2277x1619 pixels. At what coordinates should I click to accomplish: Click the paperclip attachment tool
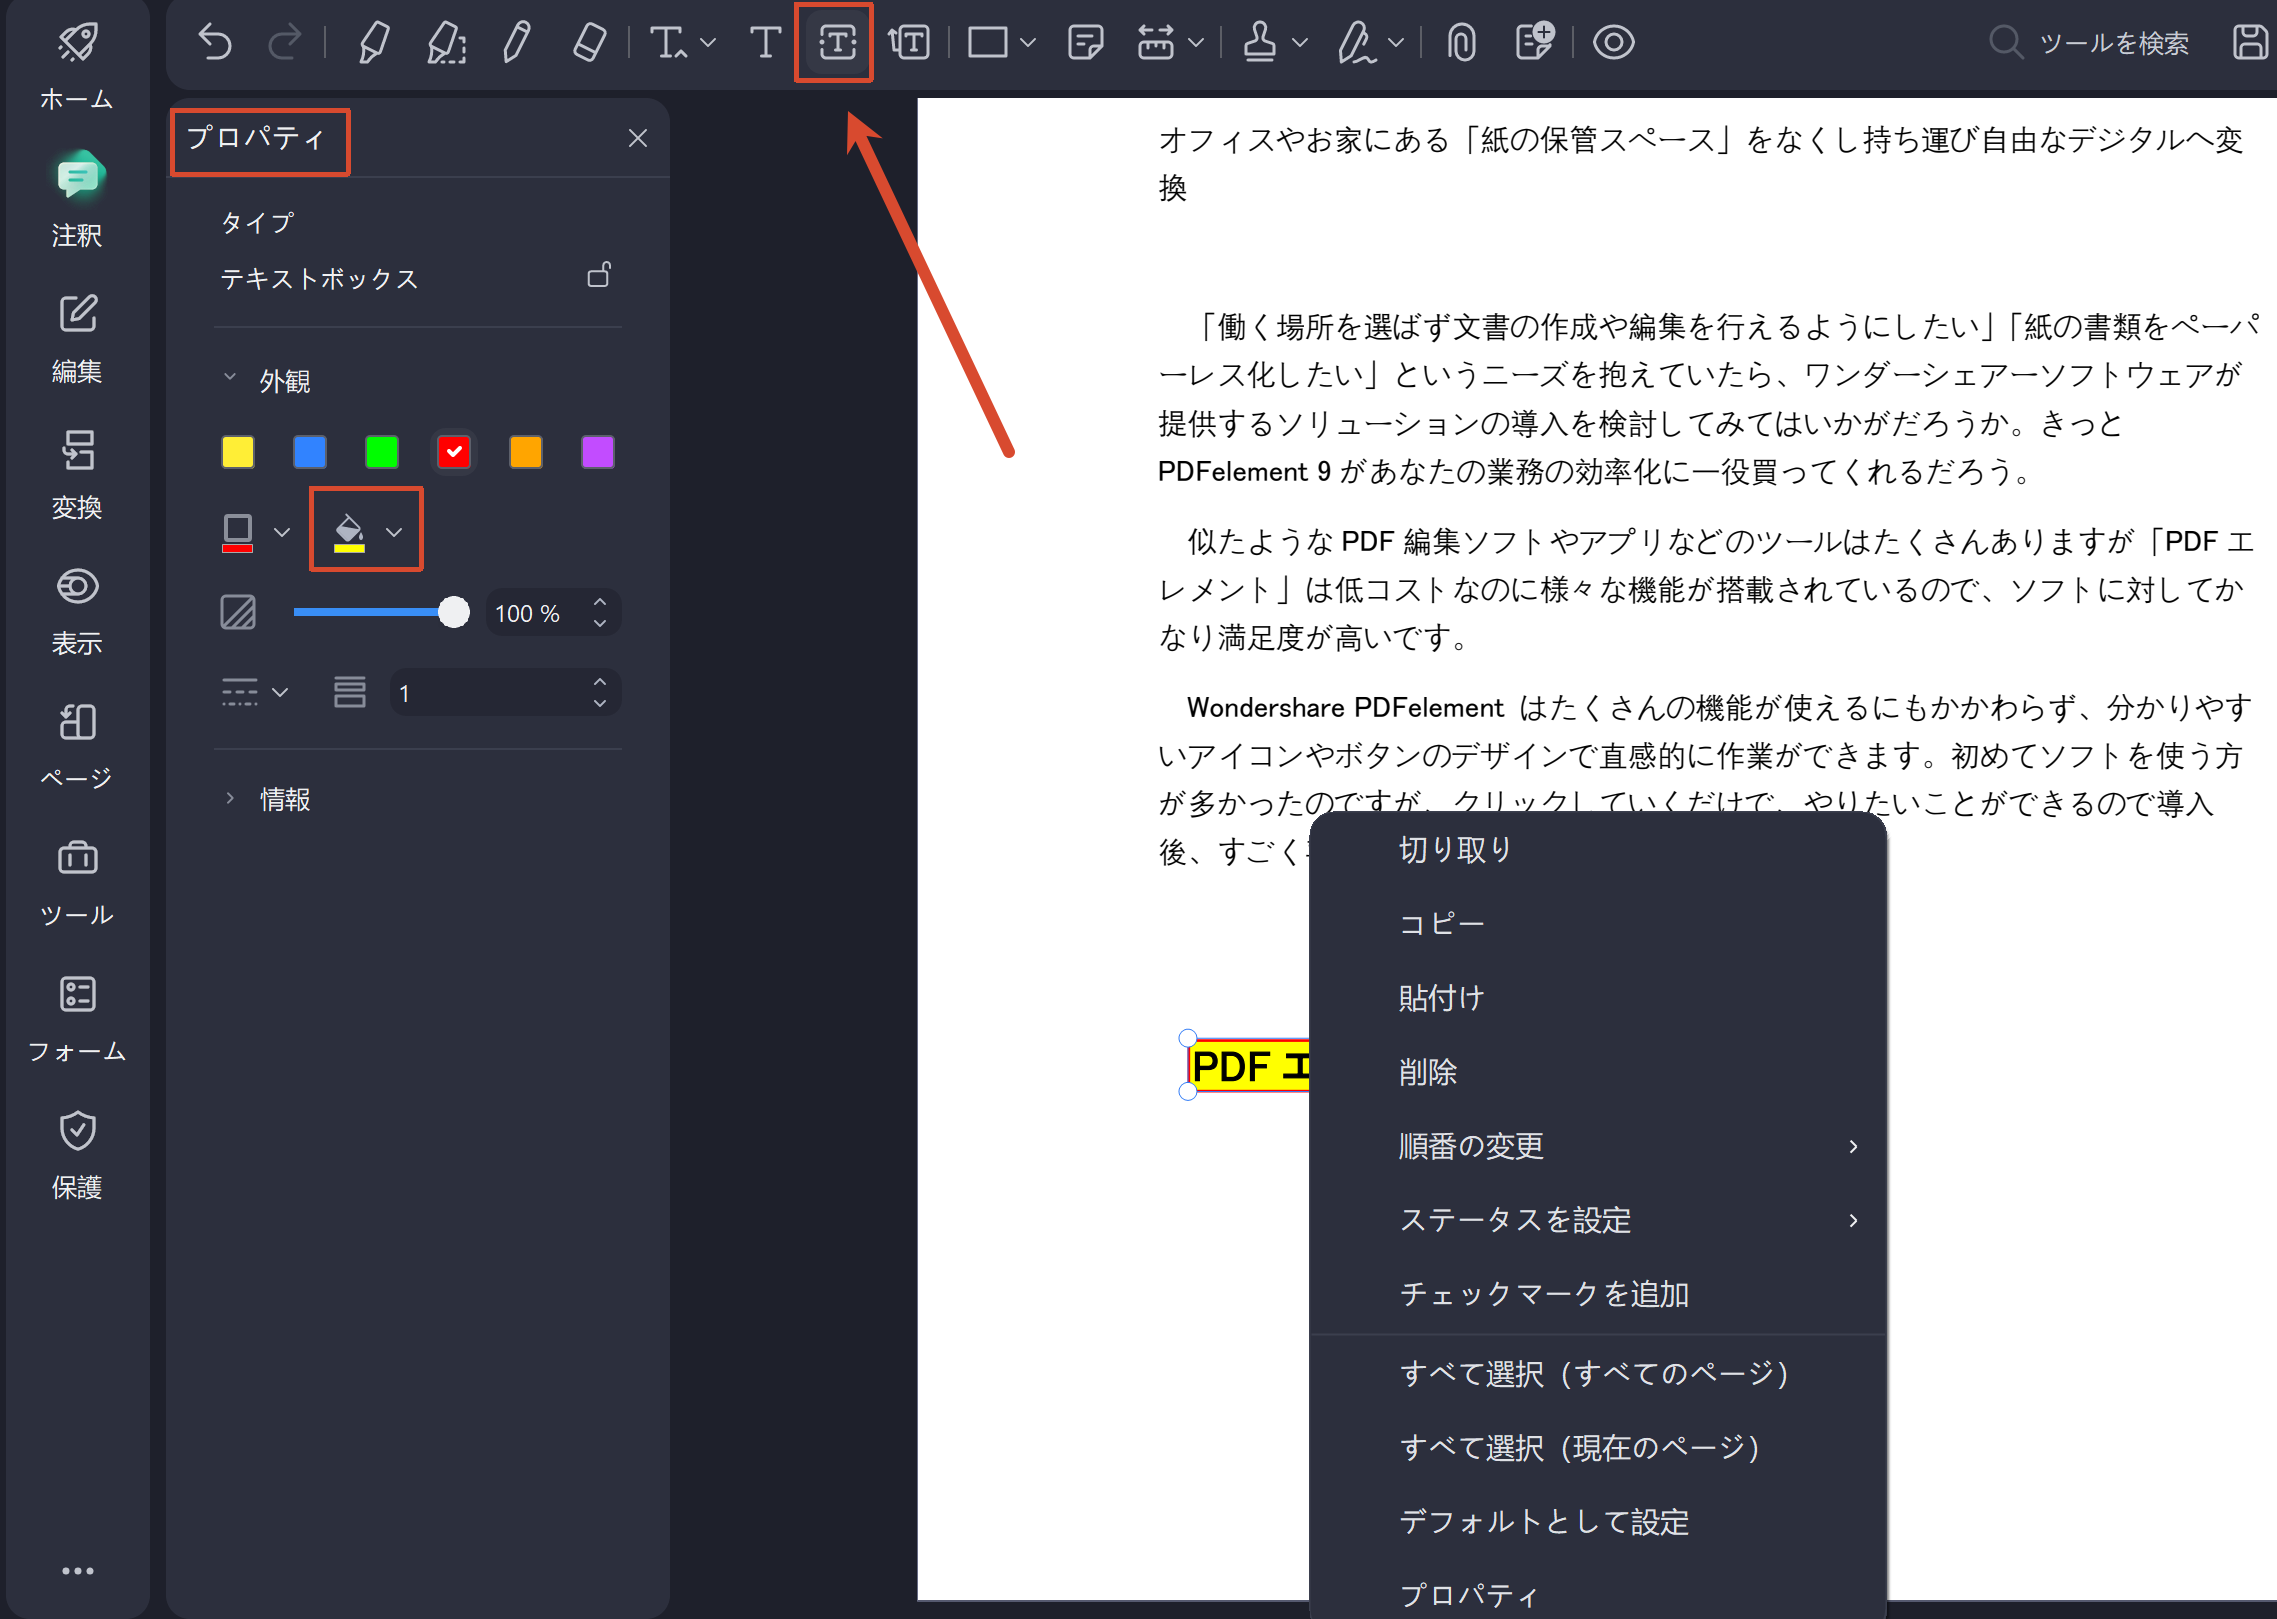[x=1462, y=42]
